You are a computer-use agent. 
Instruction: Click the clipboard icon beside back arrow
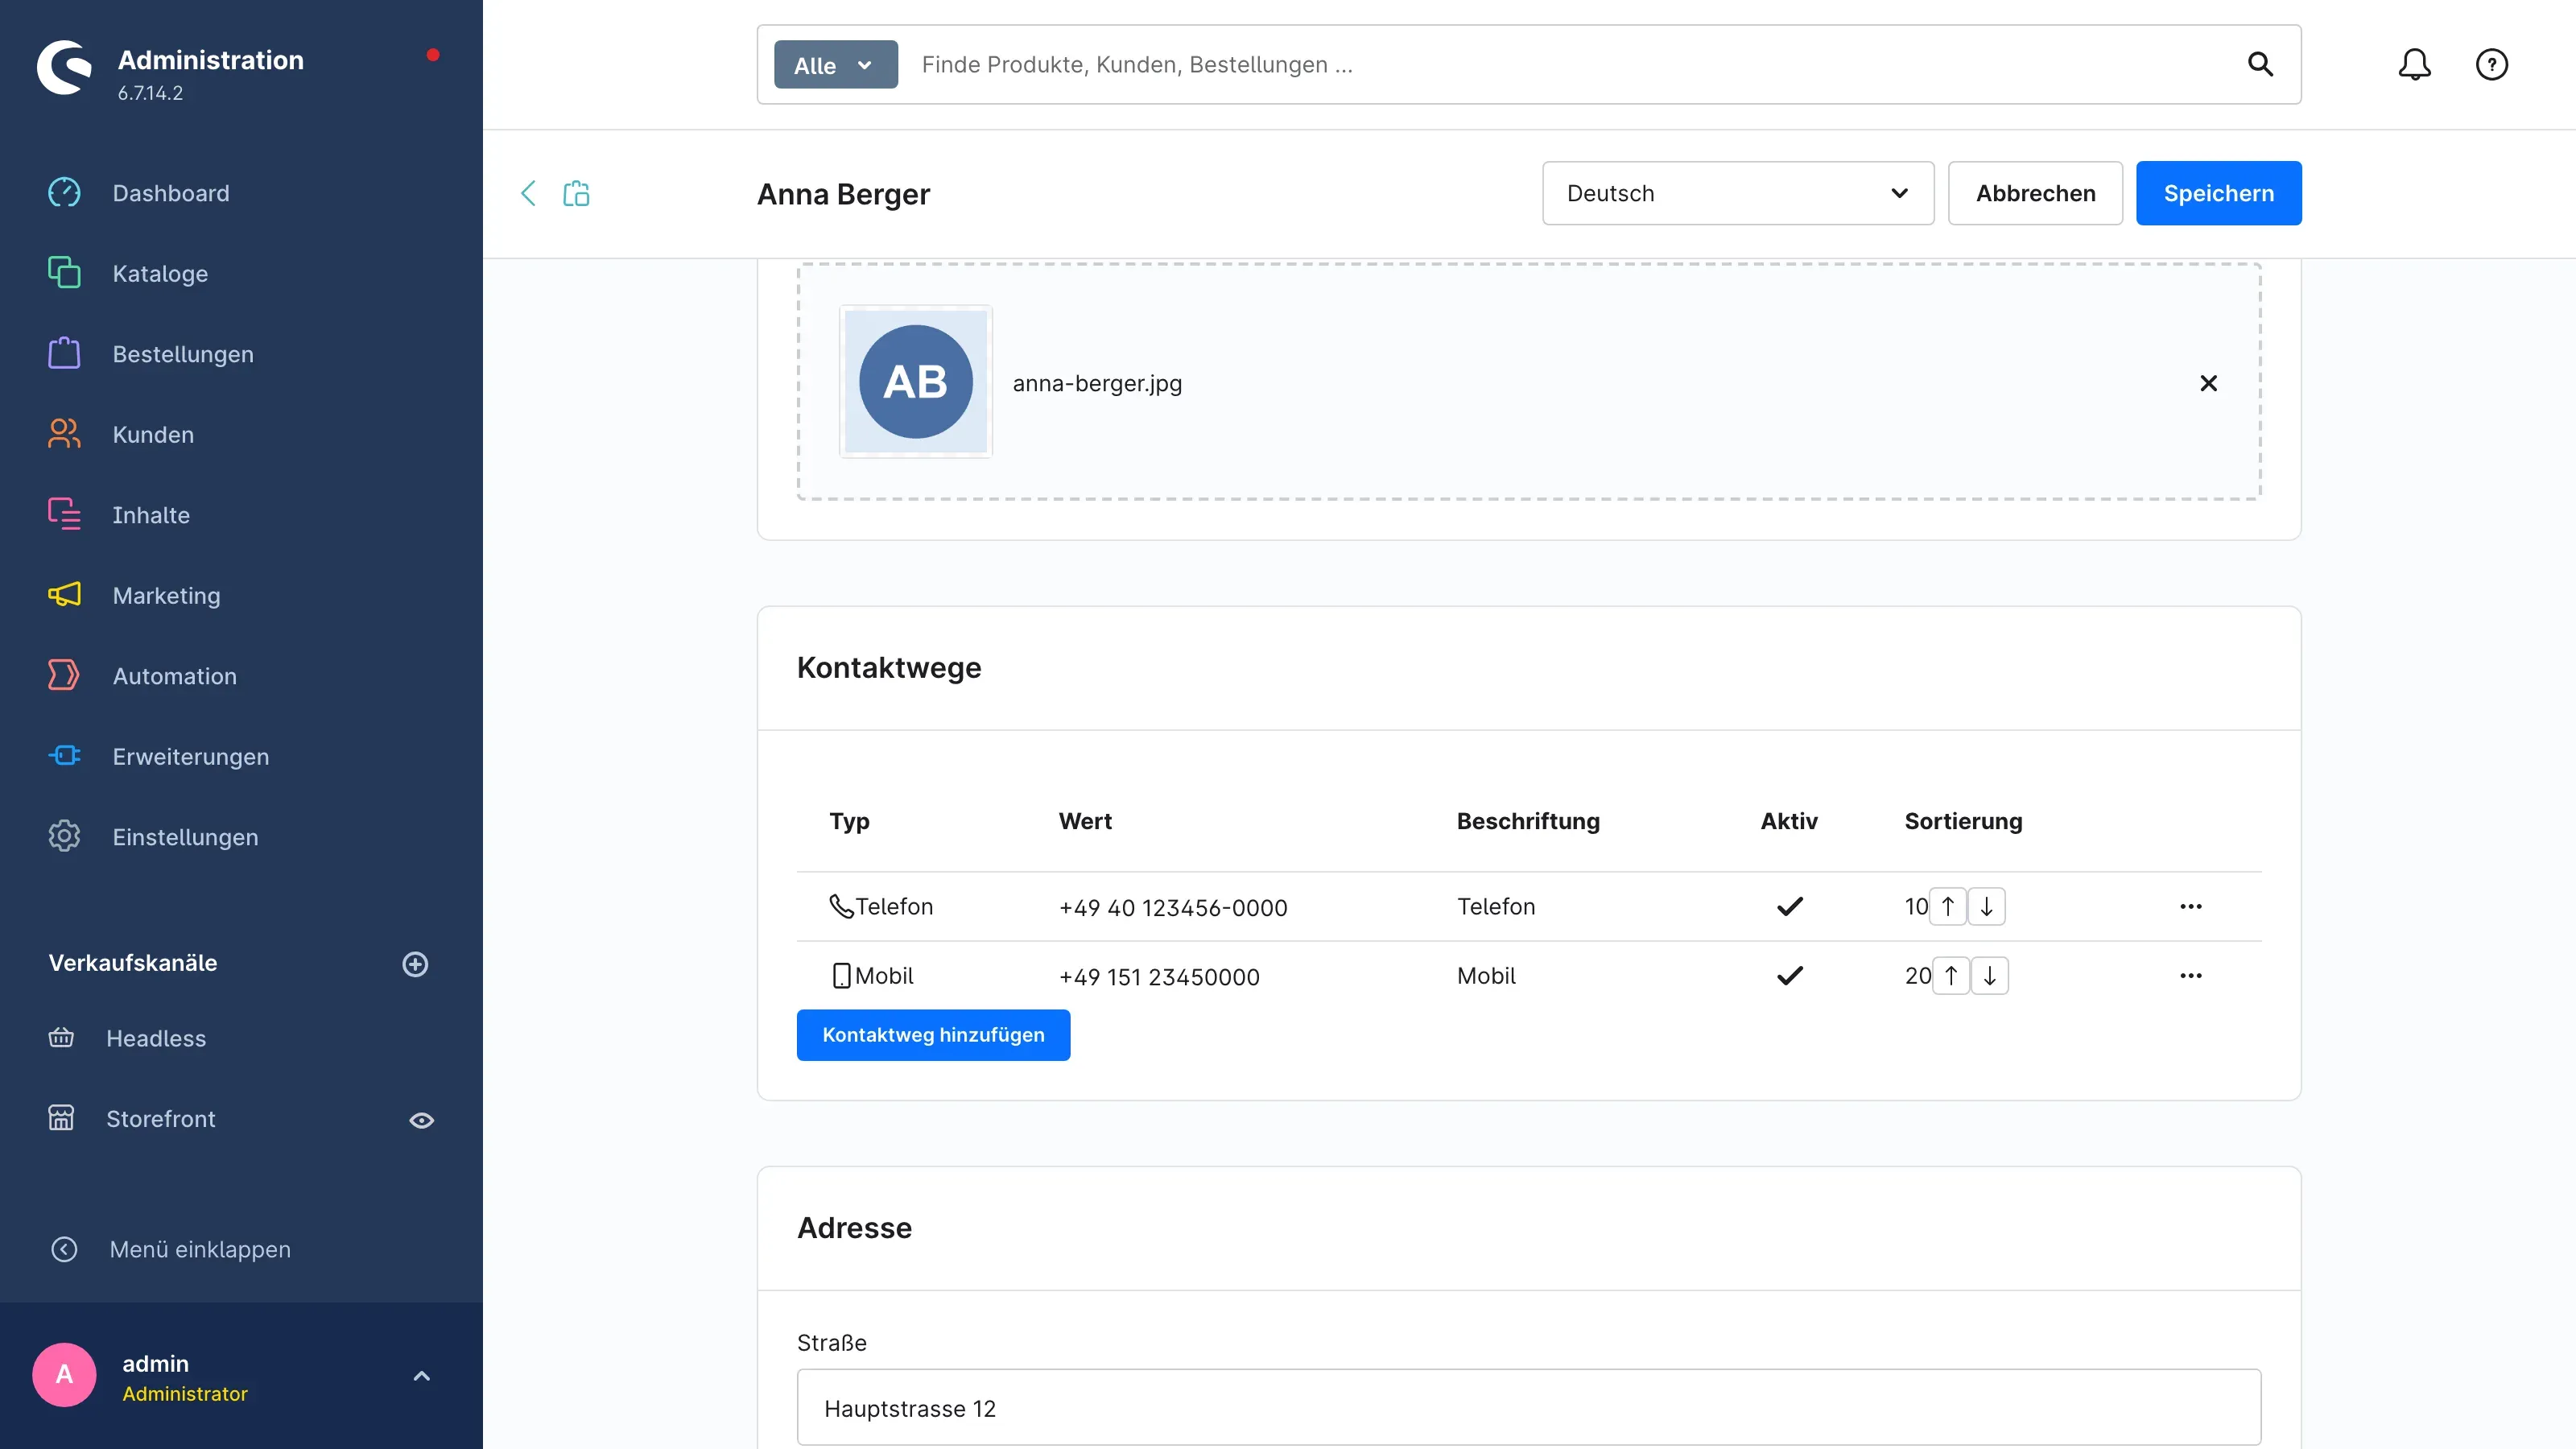pos(576,193)
